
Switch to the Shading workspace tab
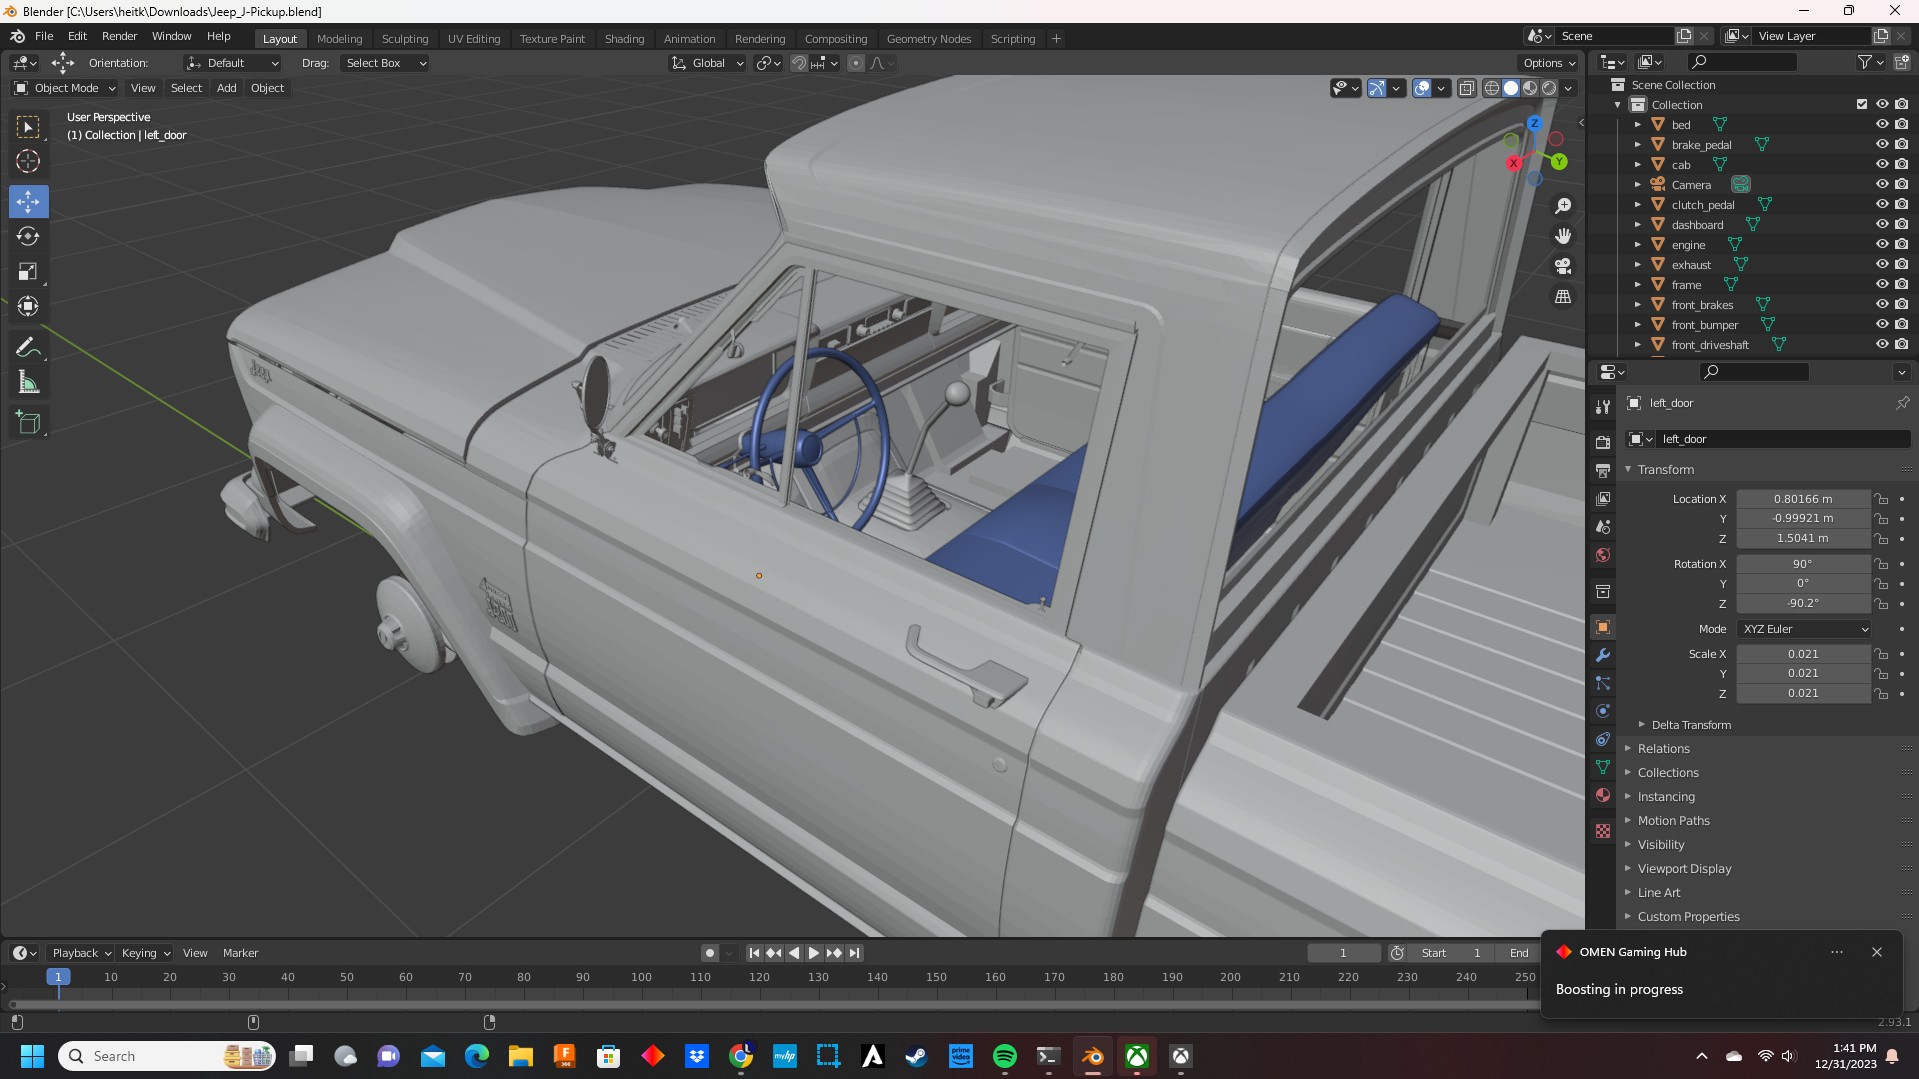click(624, 39)
